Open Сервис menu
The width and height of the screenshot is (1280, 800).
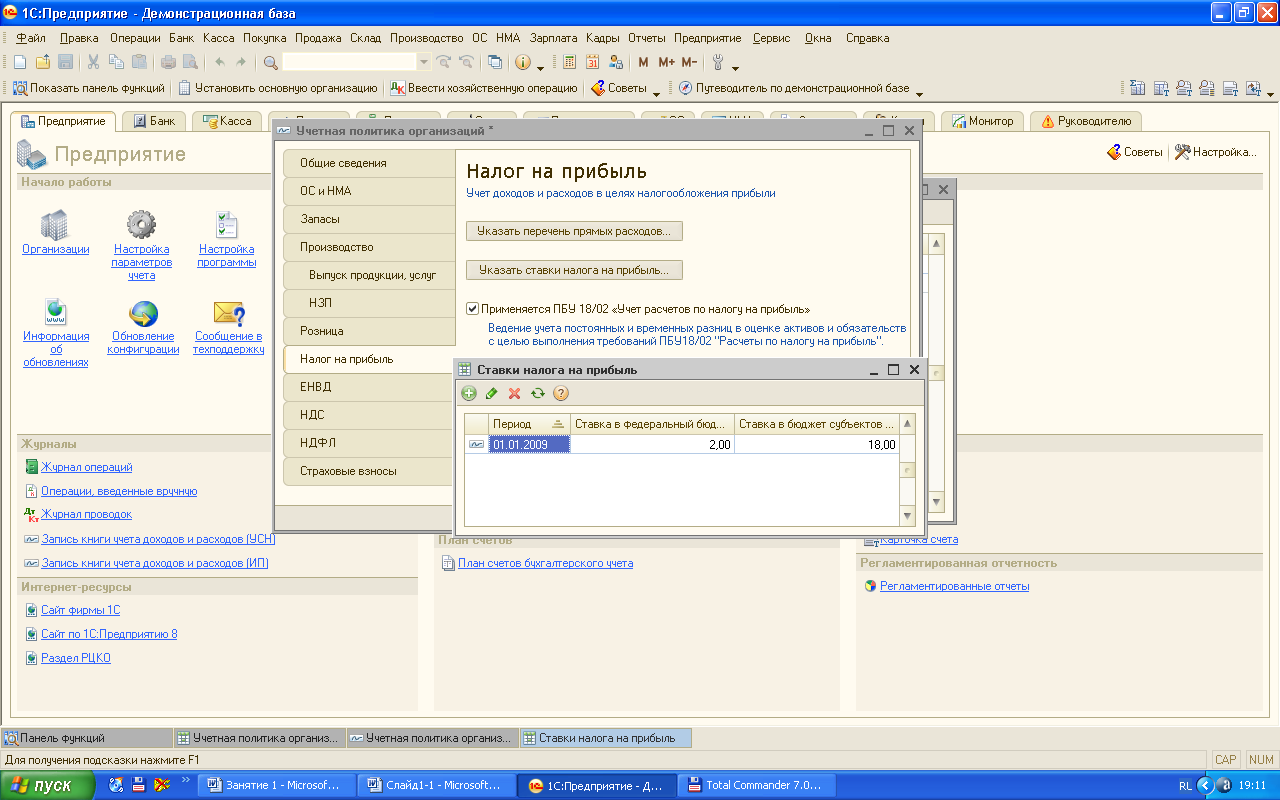tap(771, 38)
